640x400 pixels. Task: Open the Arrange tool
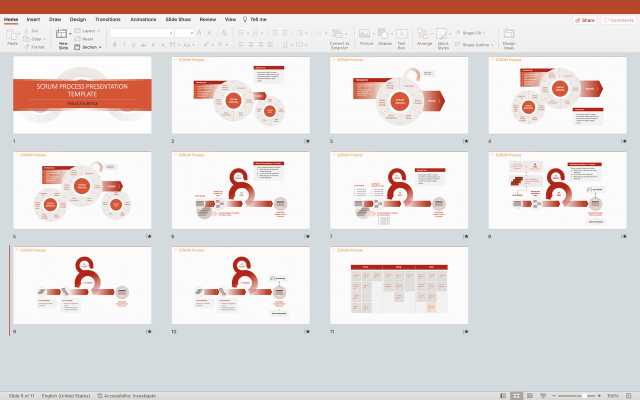(424, 35)
